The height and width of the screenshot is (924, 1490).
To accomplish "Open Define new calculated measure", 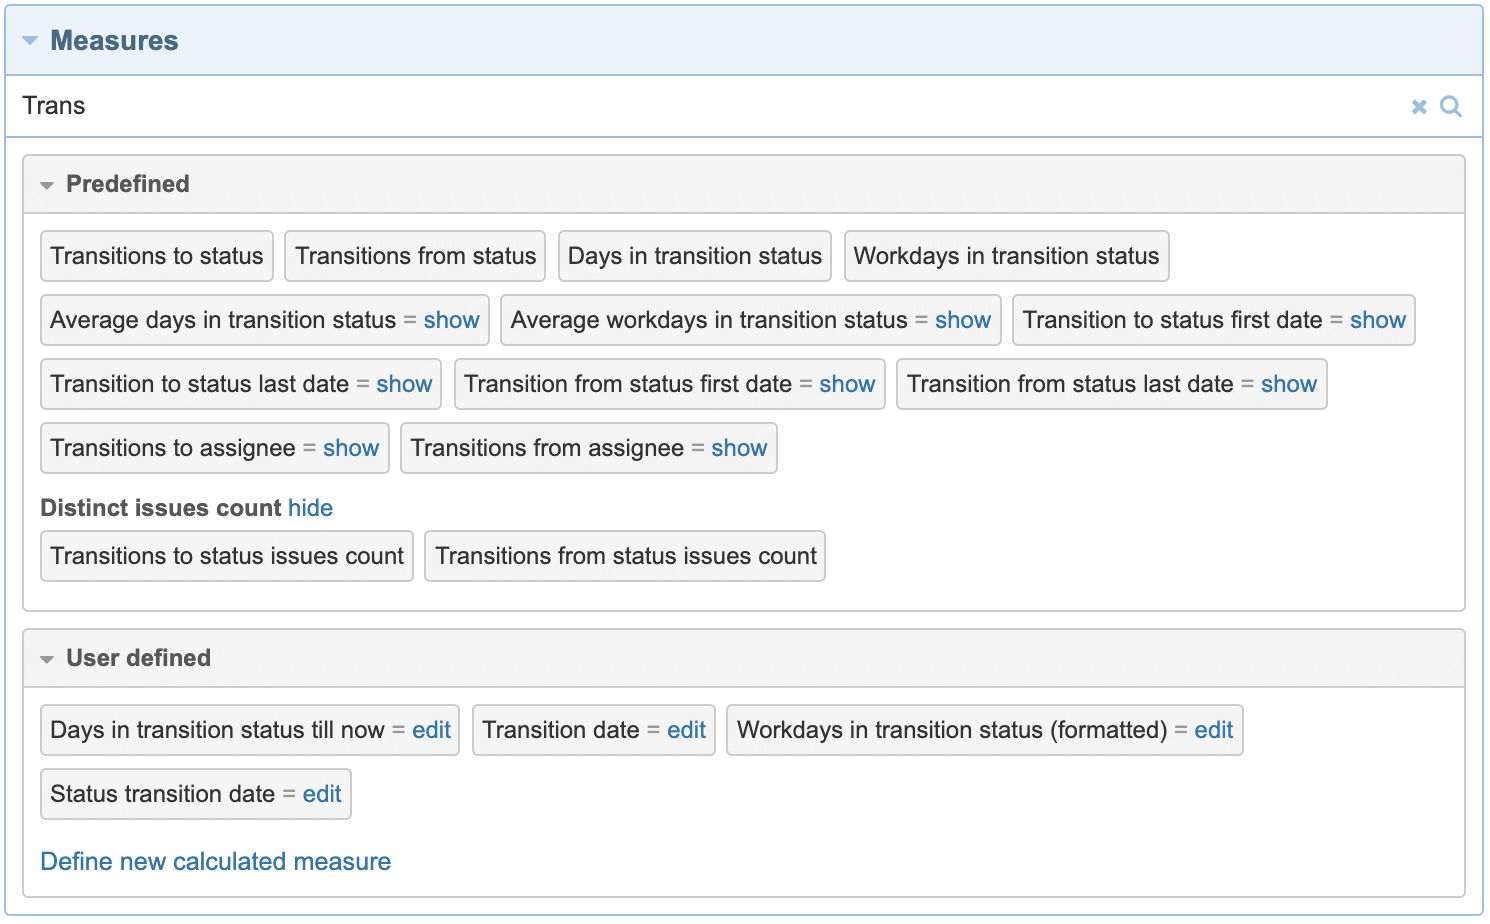I will 216,862.
